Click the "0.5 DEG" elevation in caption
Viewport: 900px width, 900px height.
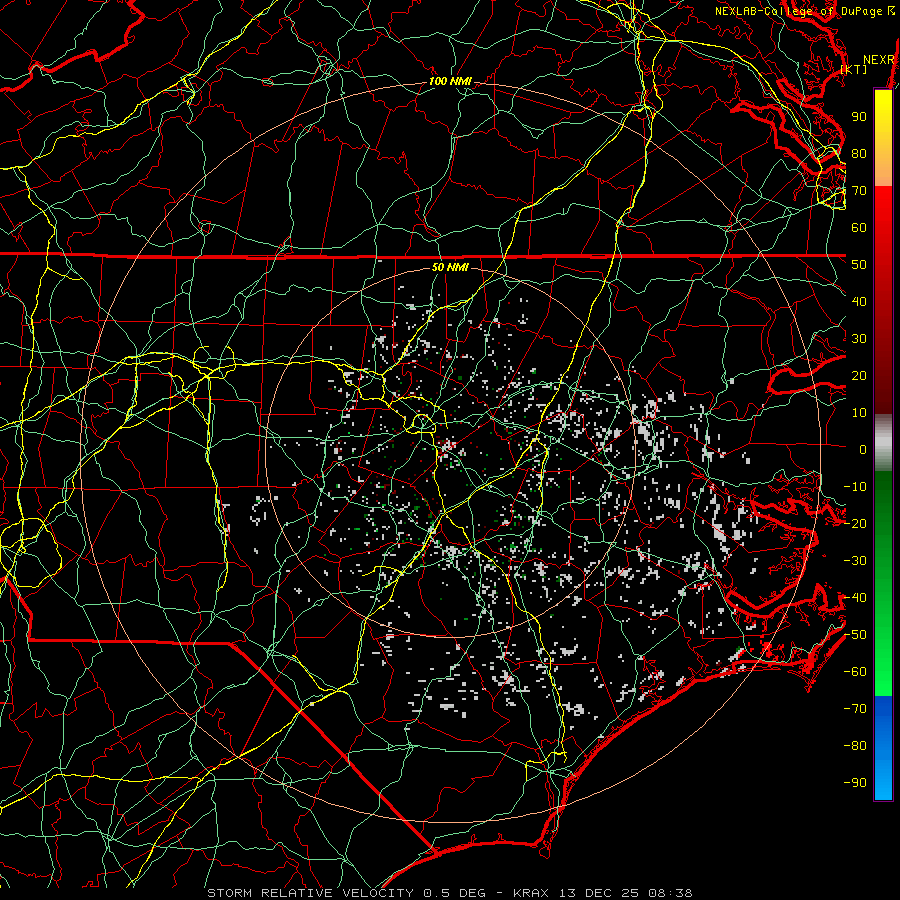455,893
